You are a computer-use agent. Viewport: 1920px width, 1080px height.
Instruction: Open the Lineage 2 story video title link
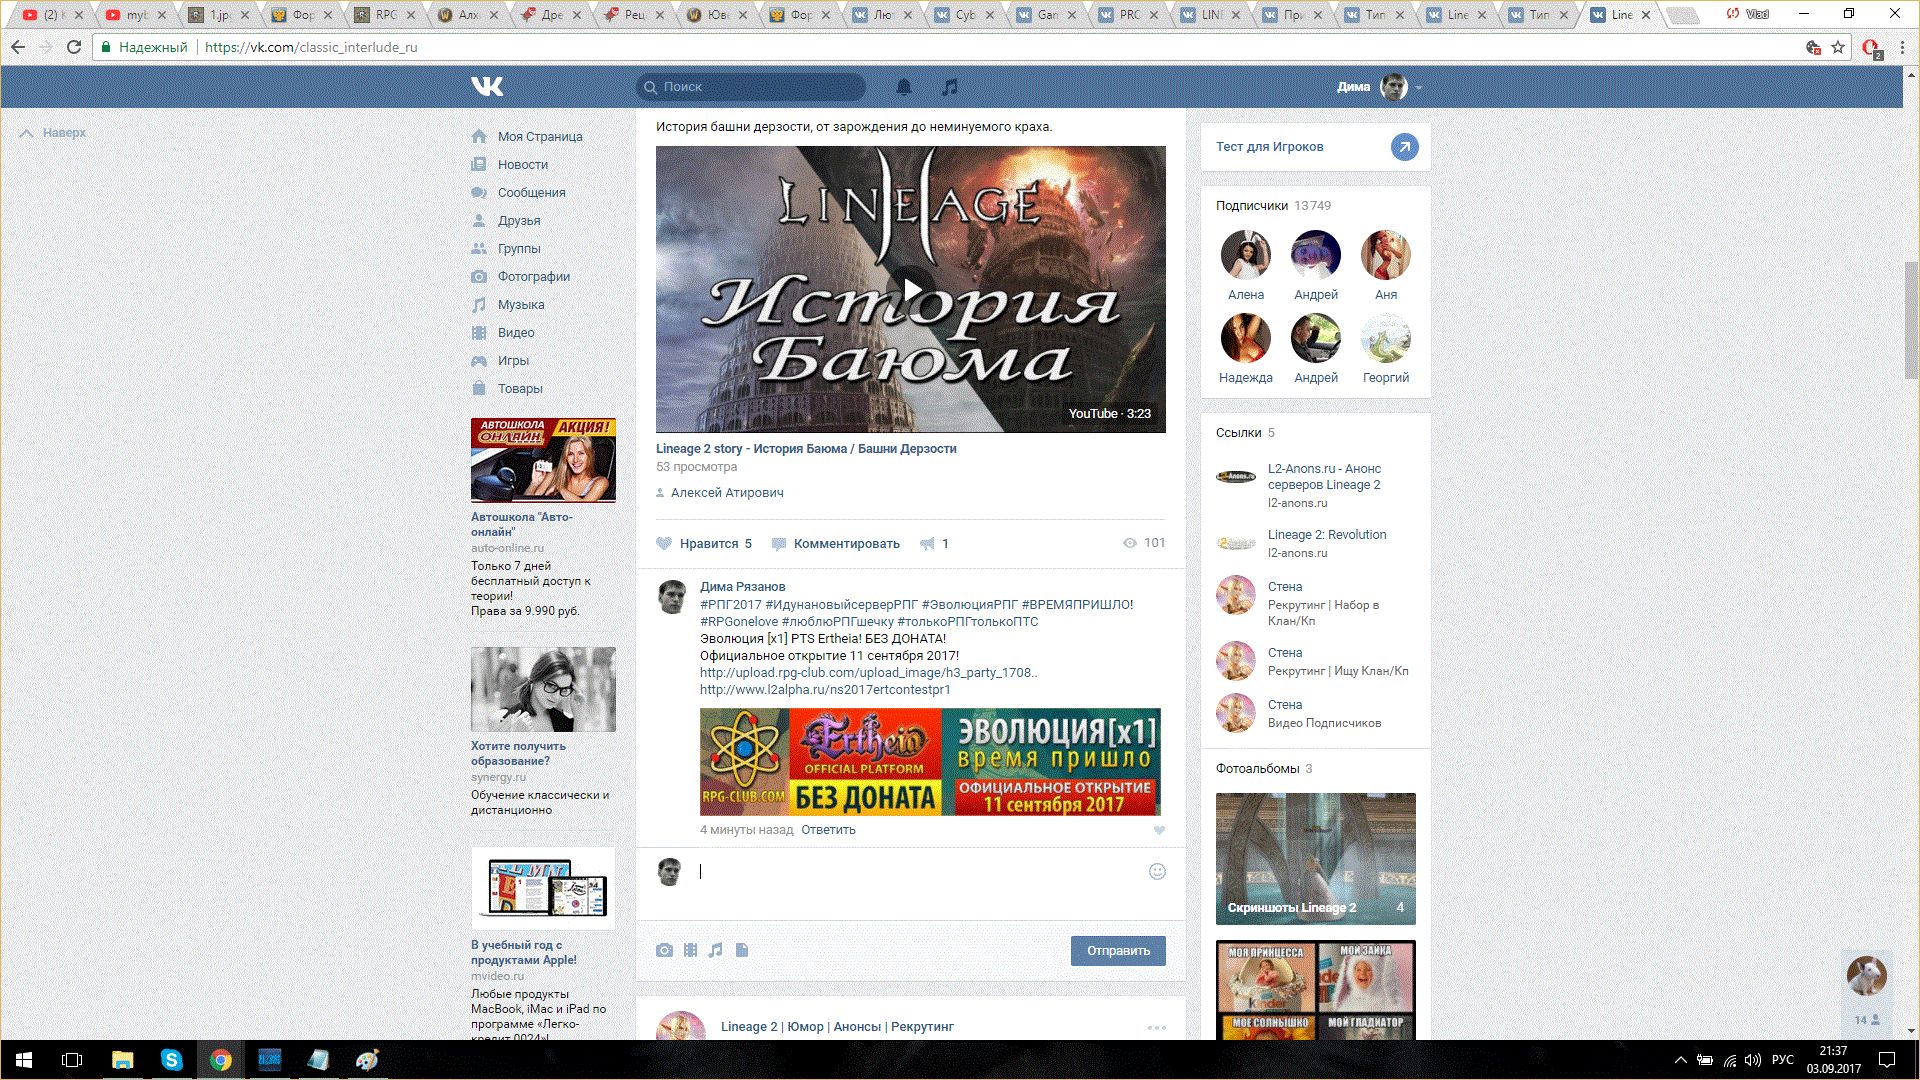(806, 448)
